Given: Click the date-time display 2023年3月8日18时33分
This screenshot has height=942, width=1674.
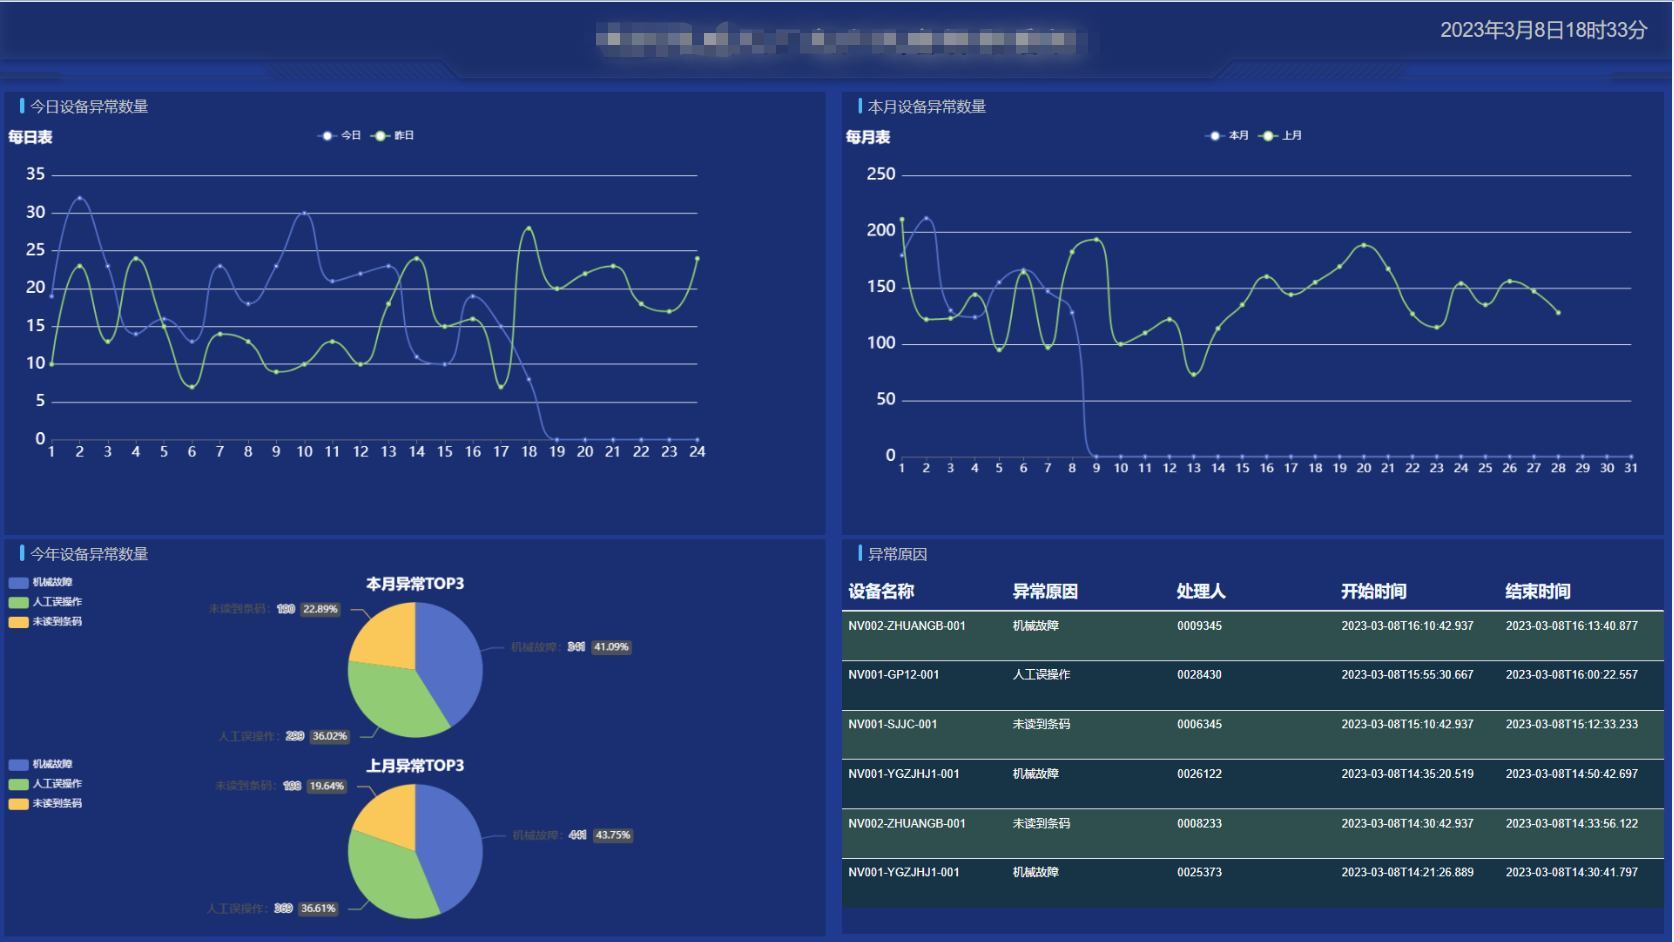Looking at the screenshot, I should click(x=1543, y=30).
